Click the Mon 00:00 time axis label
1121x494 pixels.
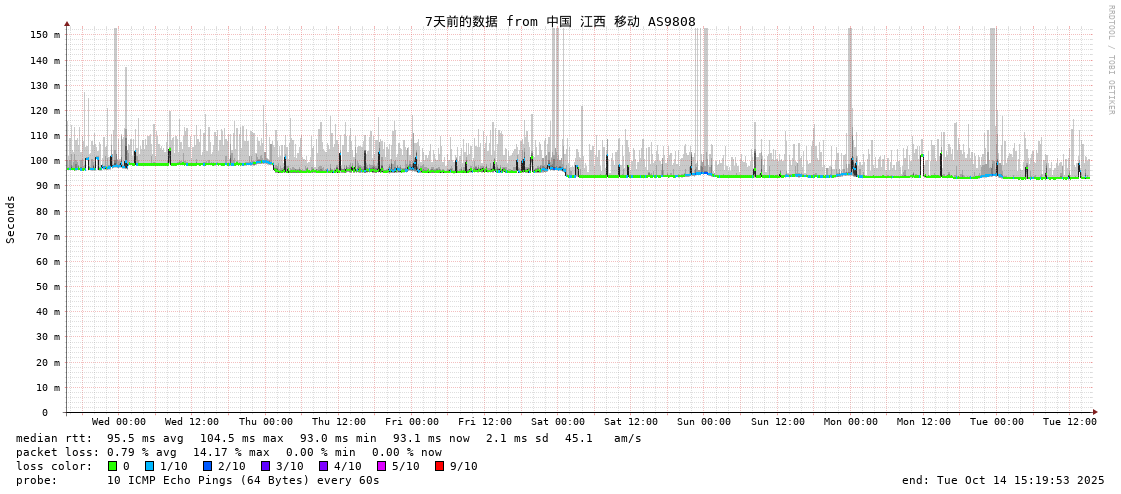tap(851, 422)
